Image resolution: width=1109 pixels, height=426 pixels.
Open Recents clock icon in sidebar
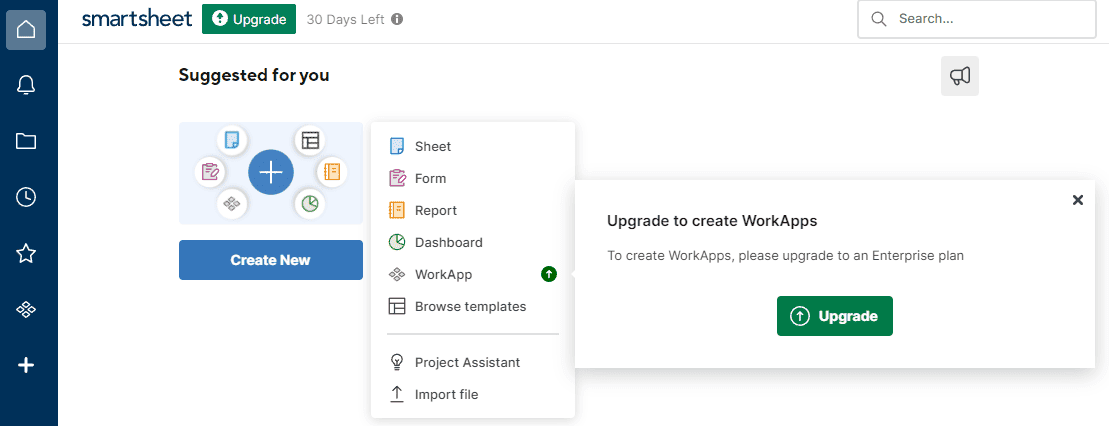pos(26,197)
